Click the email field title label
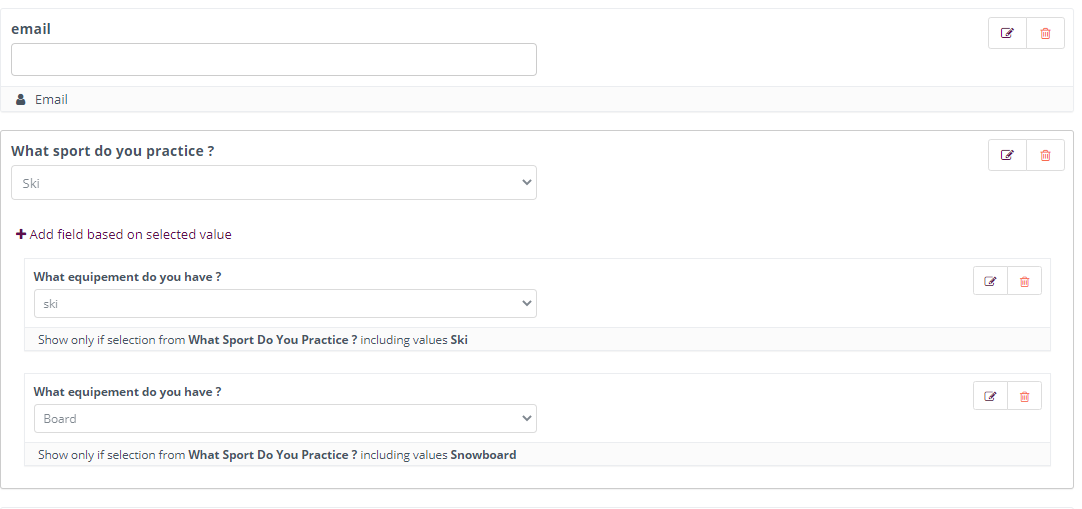This screenshot has width=1082, height=509. click(31, 29)
